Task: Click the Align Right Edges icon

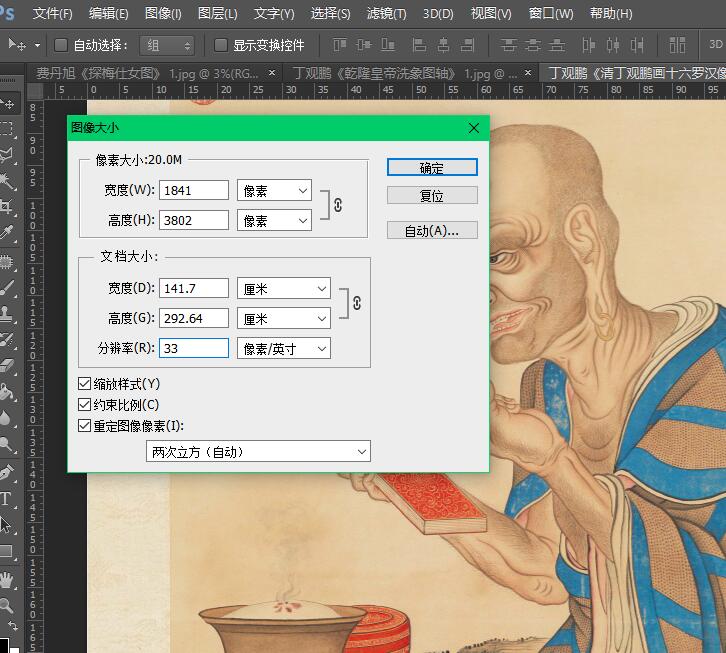Action: point(468,45)
